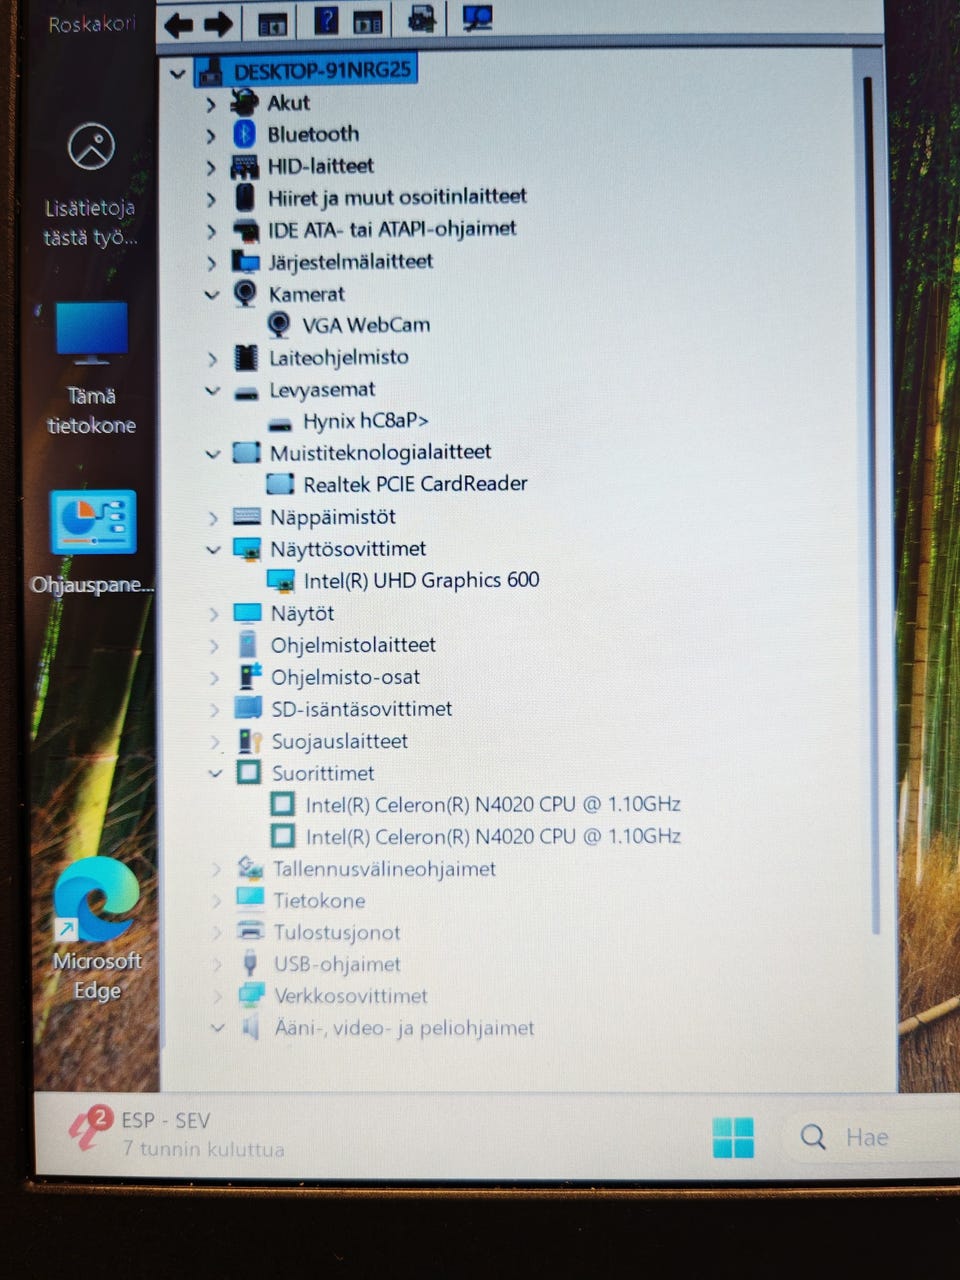Click the Scan for hardware changes icon

476,17
